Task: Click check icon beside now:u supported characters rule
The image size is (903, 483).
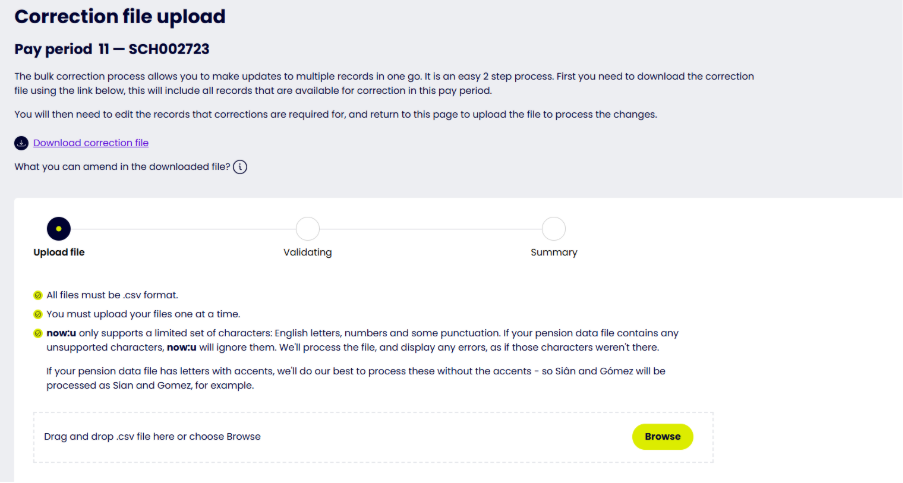Action: [x=38, y=333]
